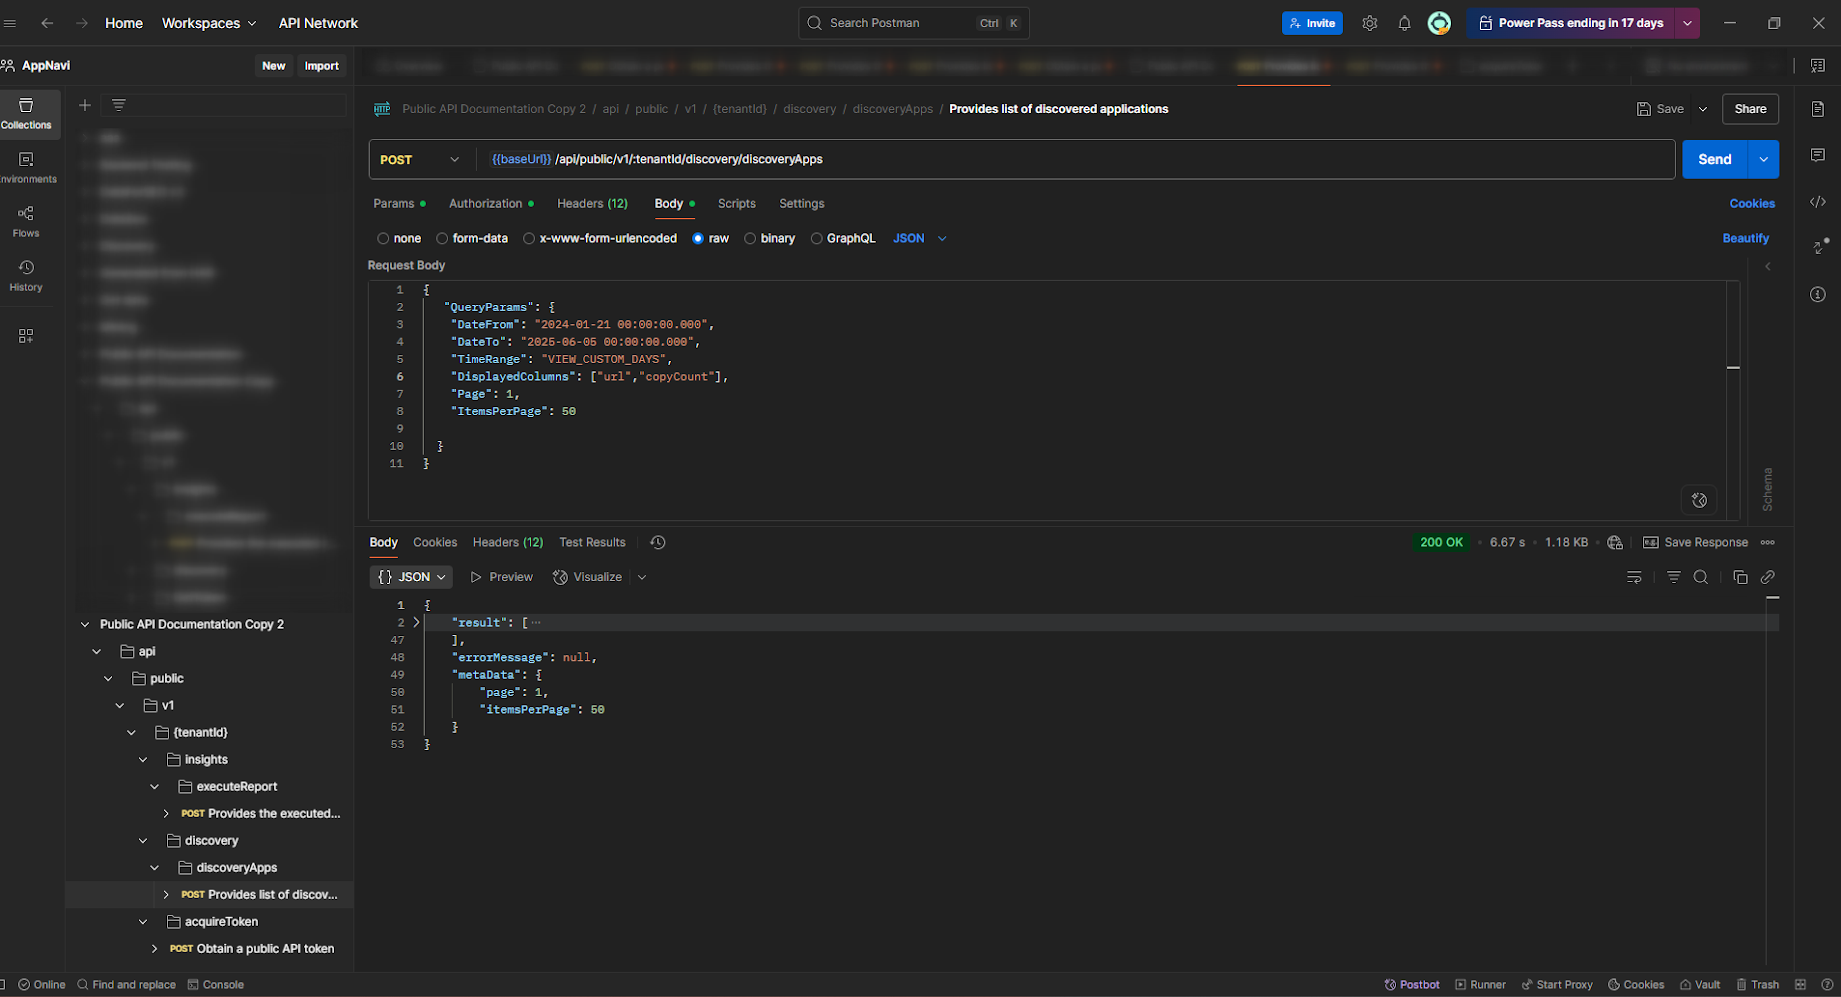Open the notifications bell
Viewport: 1841px width, 997px height.
1404,23
